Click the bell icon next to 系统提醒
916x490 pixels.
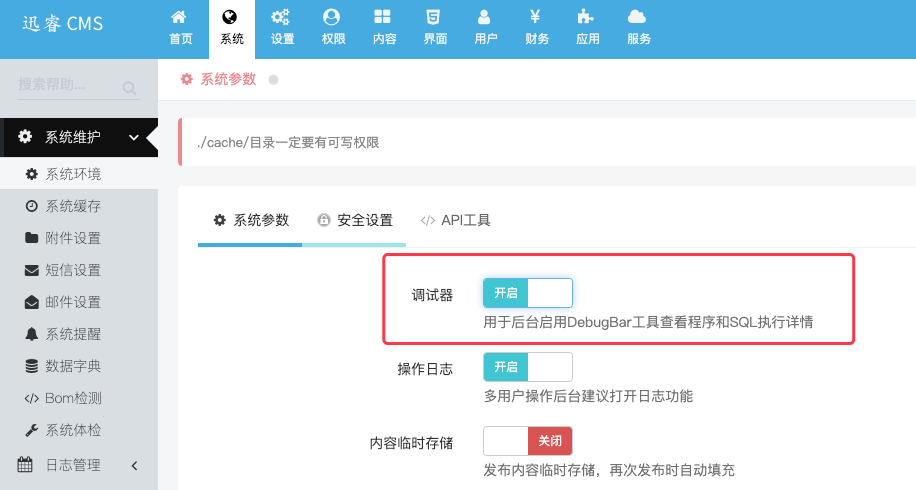[x=32, y=334]
